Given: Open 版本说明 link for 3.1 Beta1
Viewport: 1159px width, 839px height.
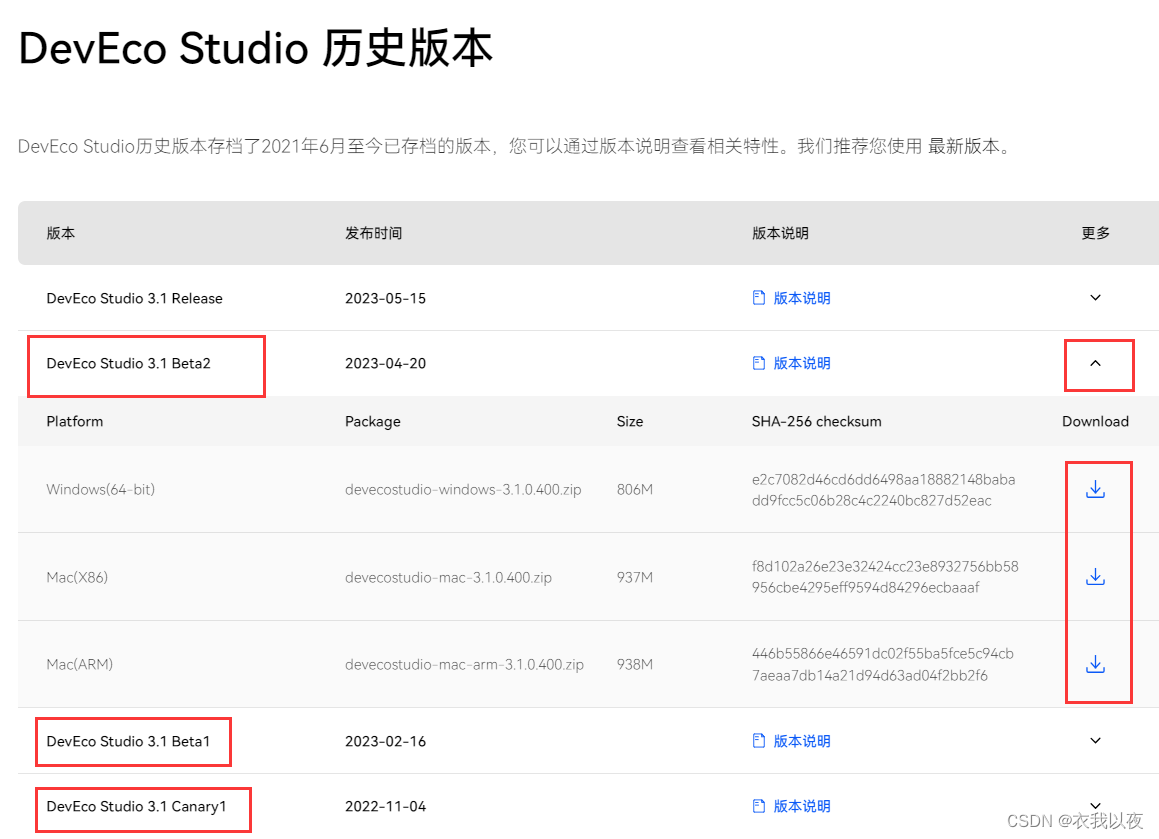Looking at the screenshot, I should (x=802, y=741).
